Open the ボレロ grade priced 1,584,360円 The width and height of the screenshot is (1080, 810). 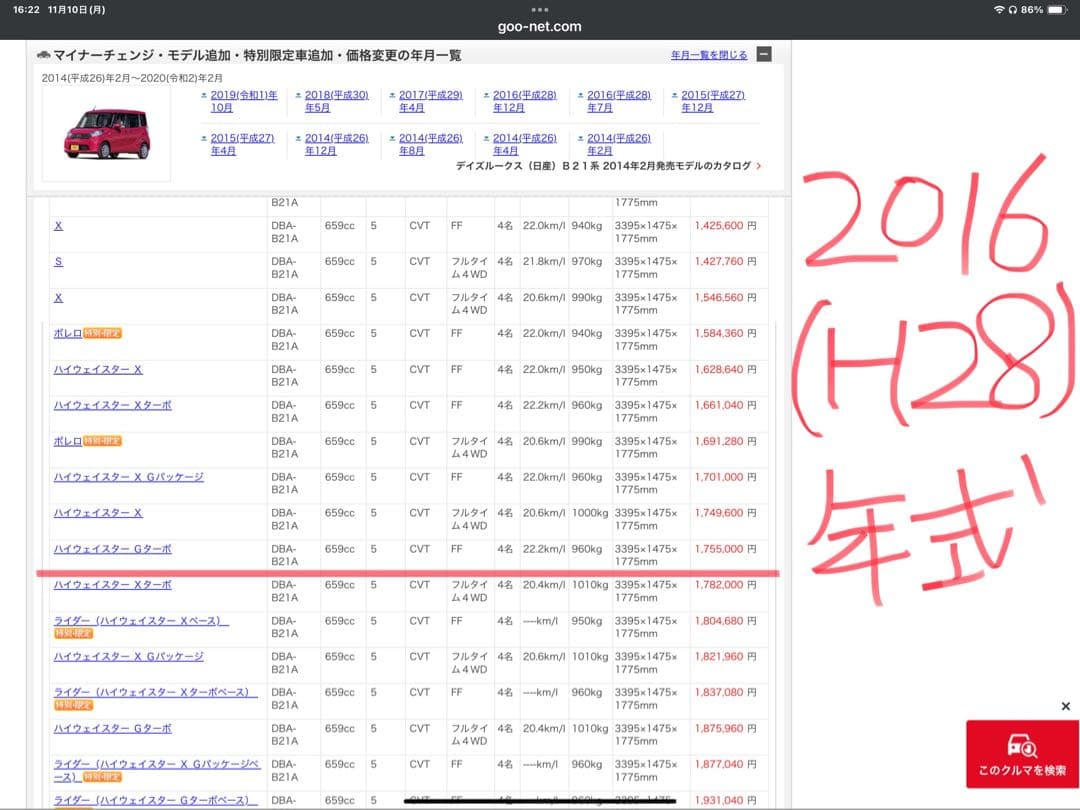pyautogui.click(x=68, y=333)
